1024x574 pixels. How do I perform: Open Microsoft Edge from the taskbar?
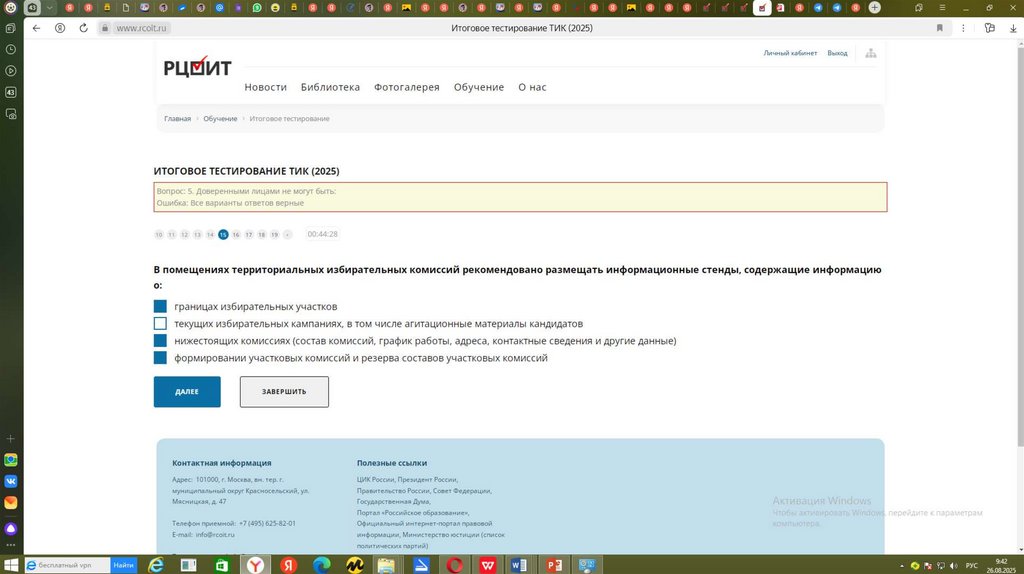click(x=321, y=565)
